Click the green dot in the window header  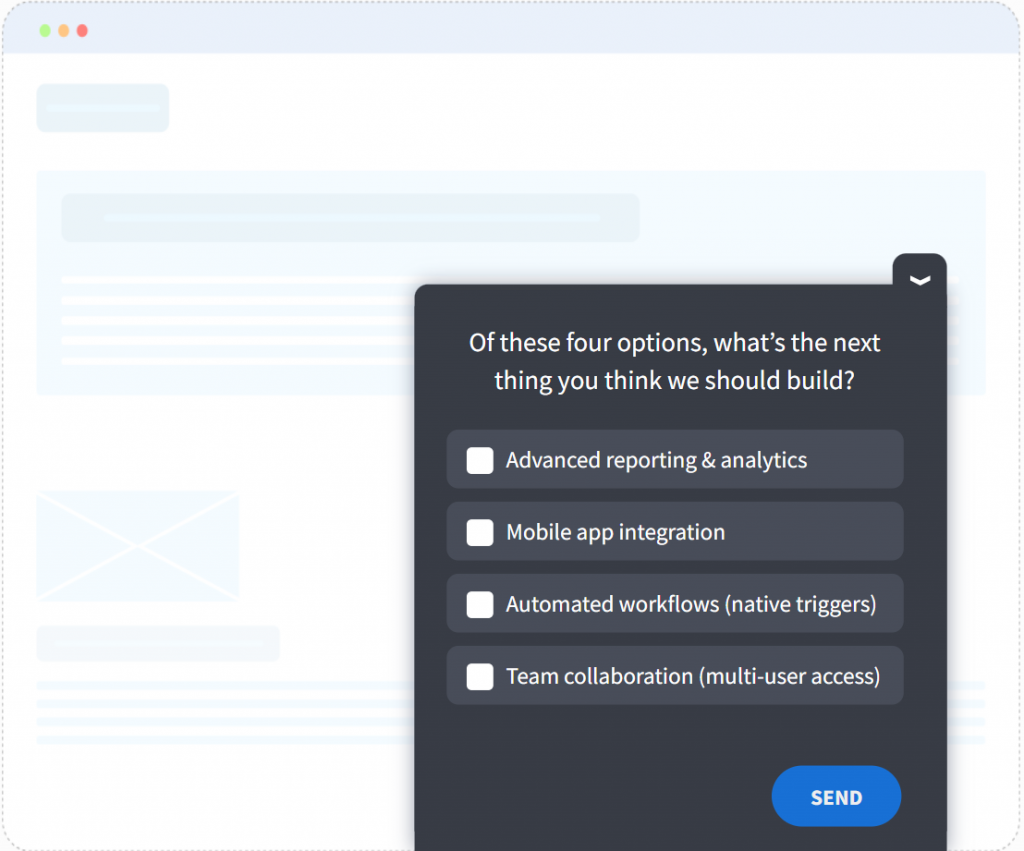[45, 31]
